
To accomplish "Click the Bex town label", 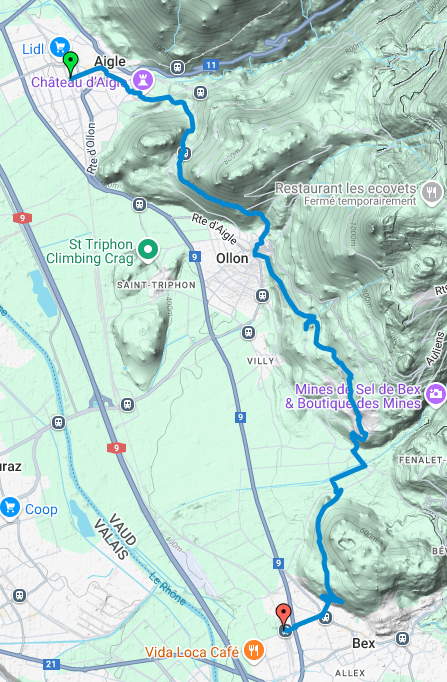I will coord(364,643).
